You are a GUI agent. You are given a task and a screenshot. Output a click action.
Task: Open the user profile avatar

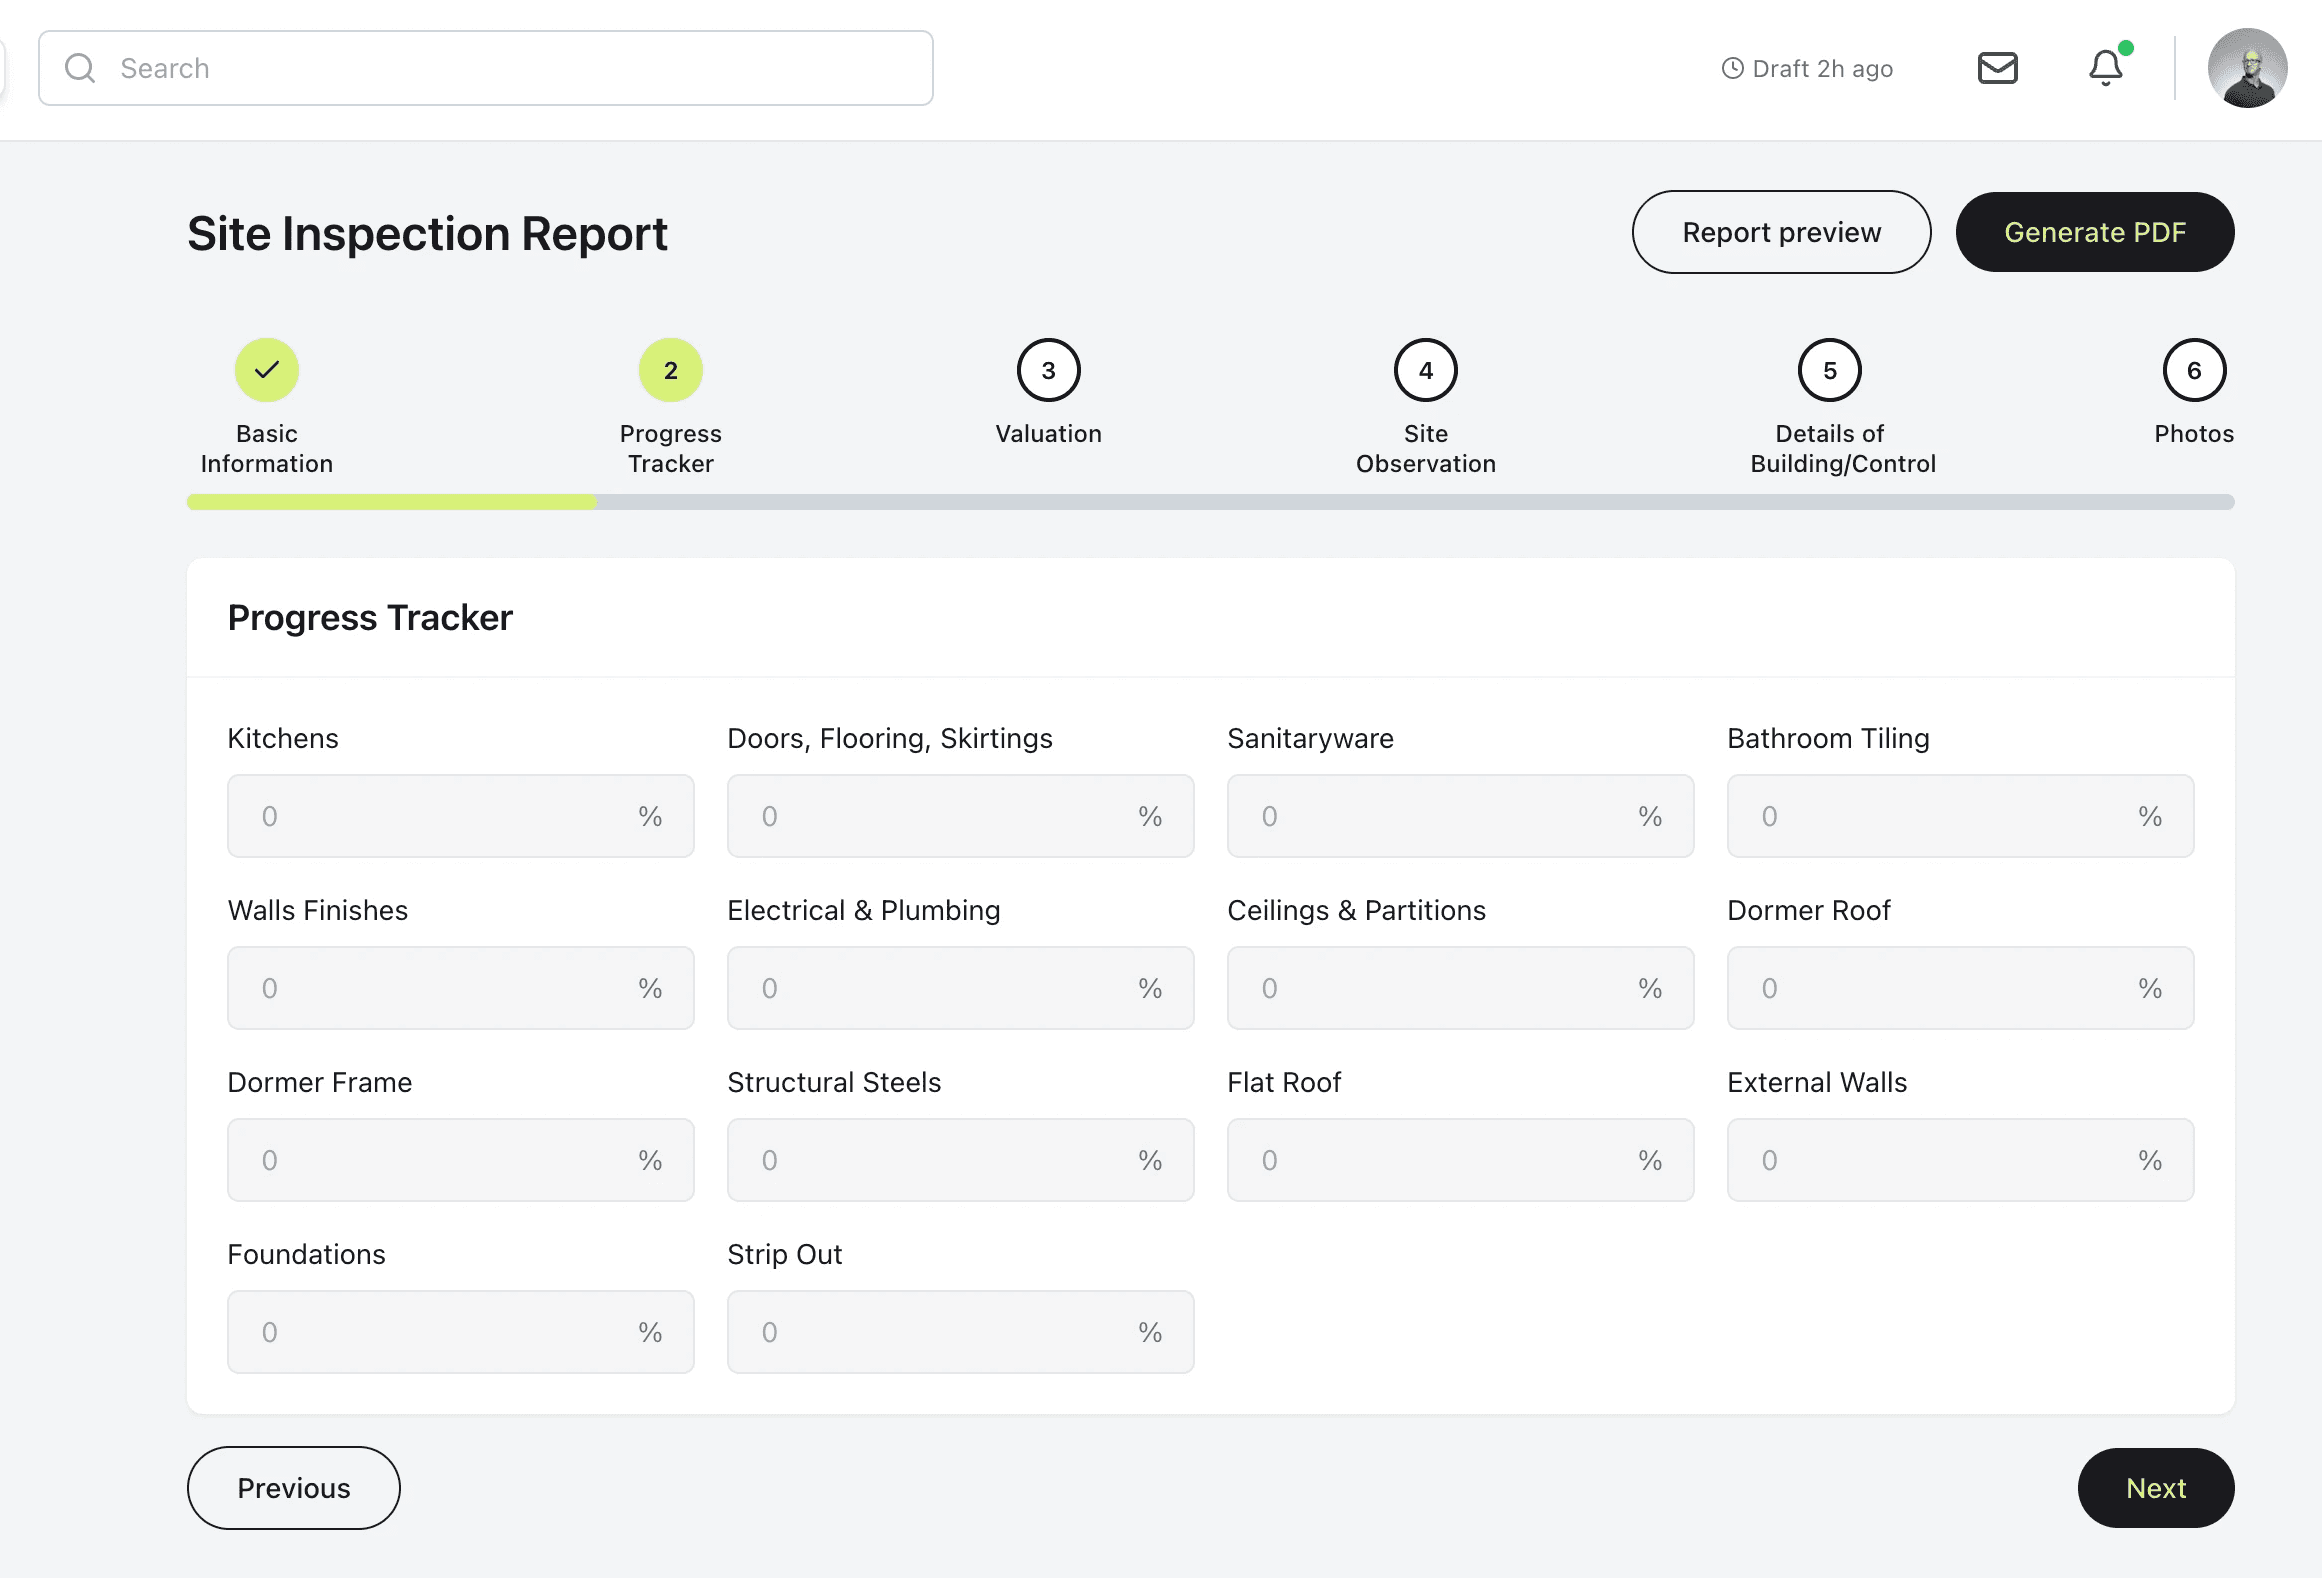(2247, 68)
